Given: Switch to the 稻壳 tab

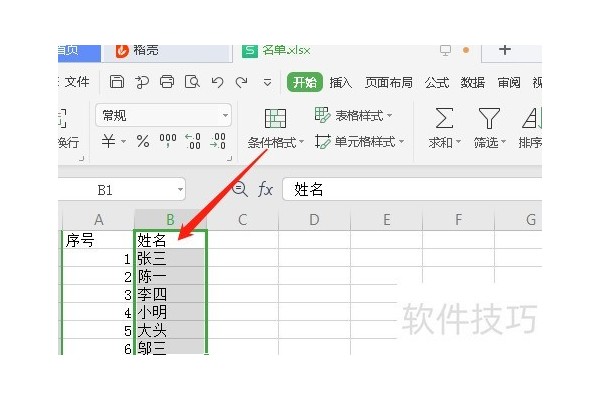Looking at the screenshot, I should 166,51.
